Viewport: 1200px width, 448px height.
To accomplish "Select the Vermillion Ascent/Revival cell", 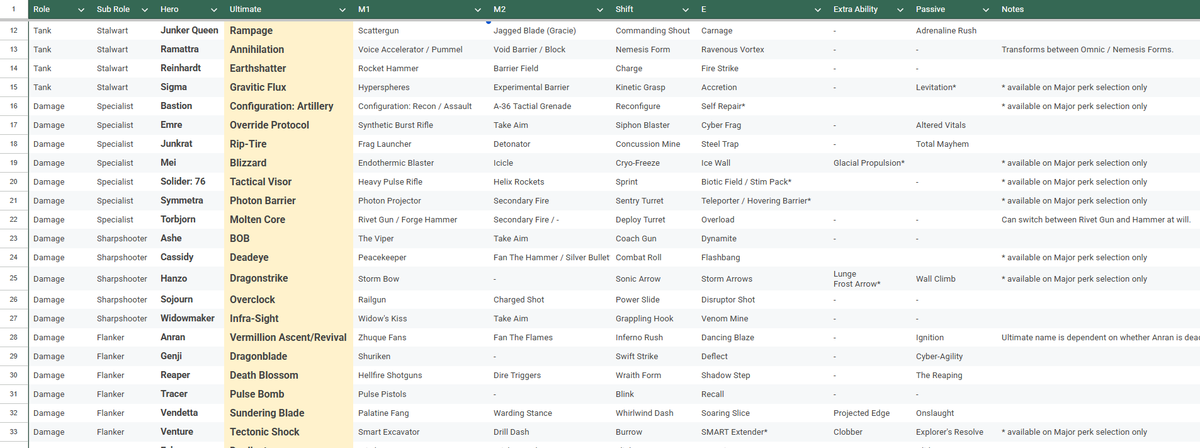I will coord(289,338).
